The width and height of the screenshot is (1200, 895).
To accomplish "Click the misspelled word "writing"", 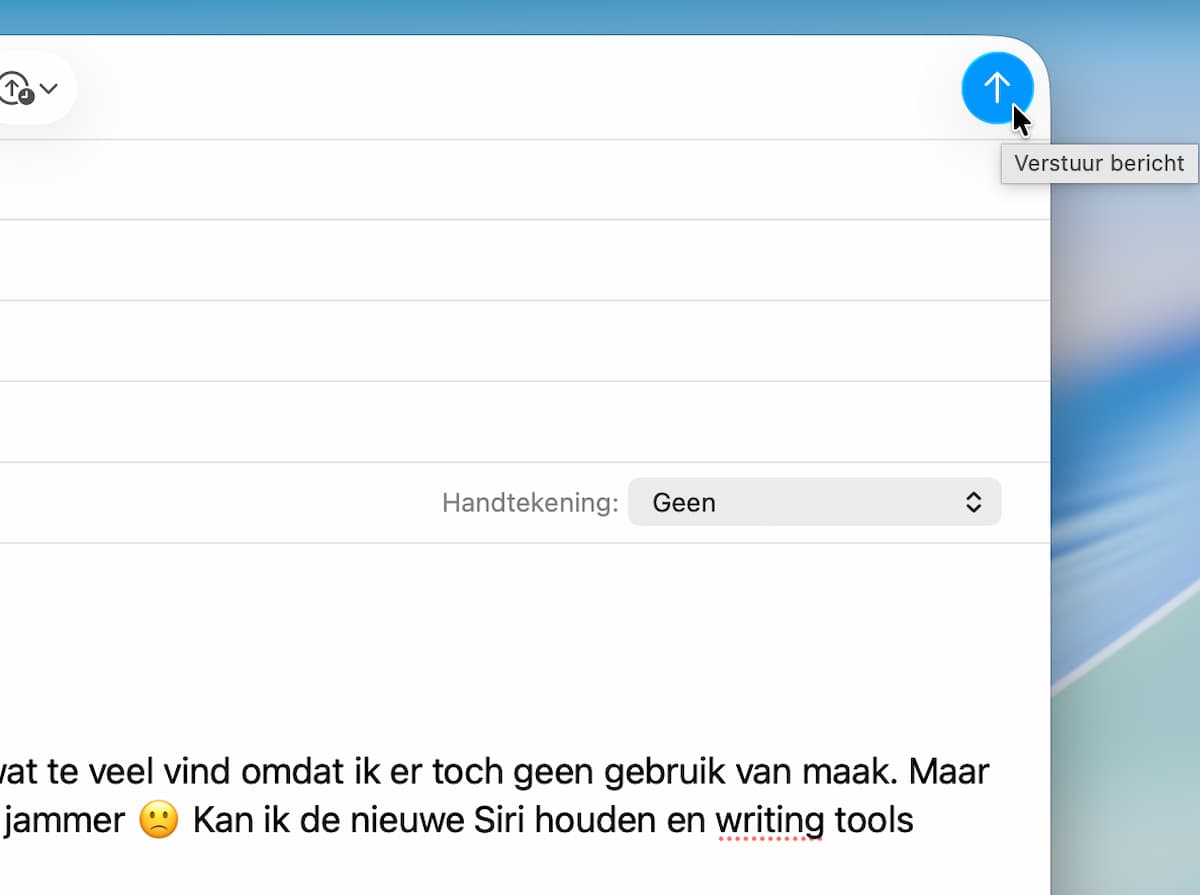I will pos(769,821).
